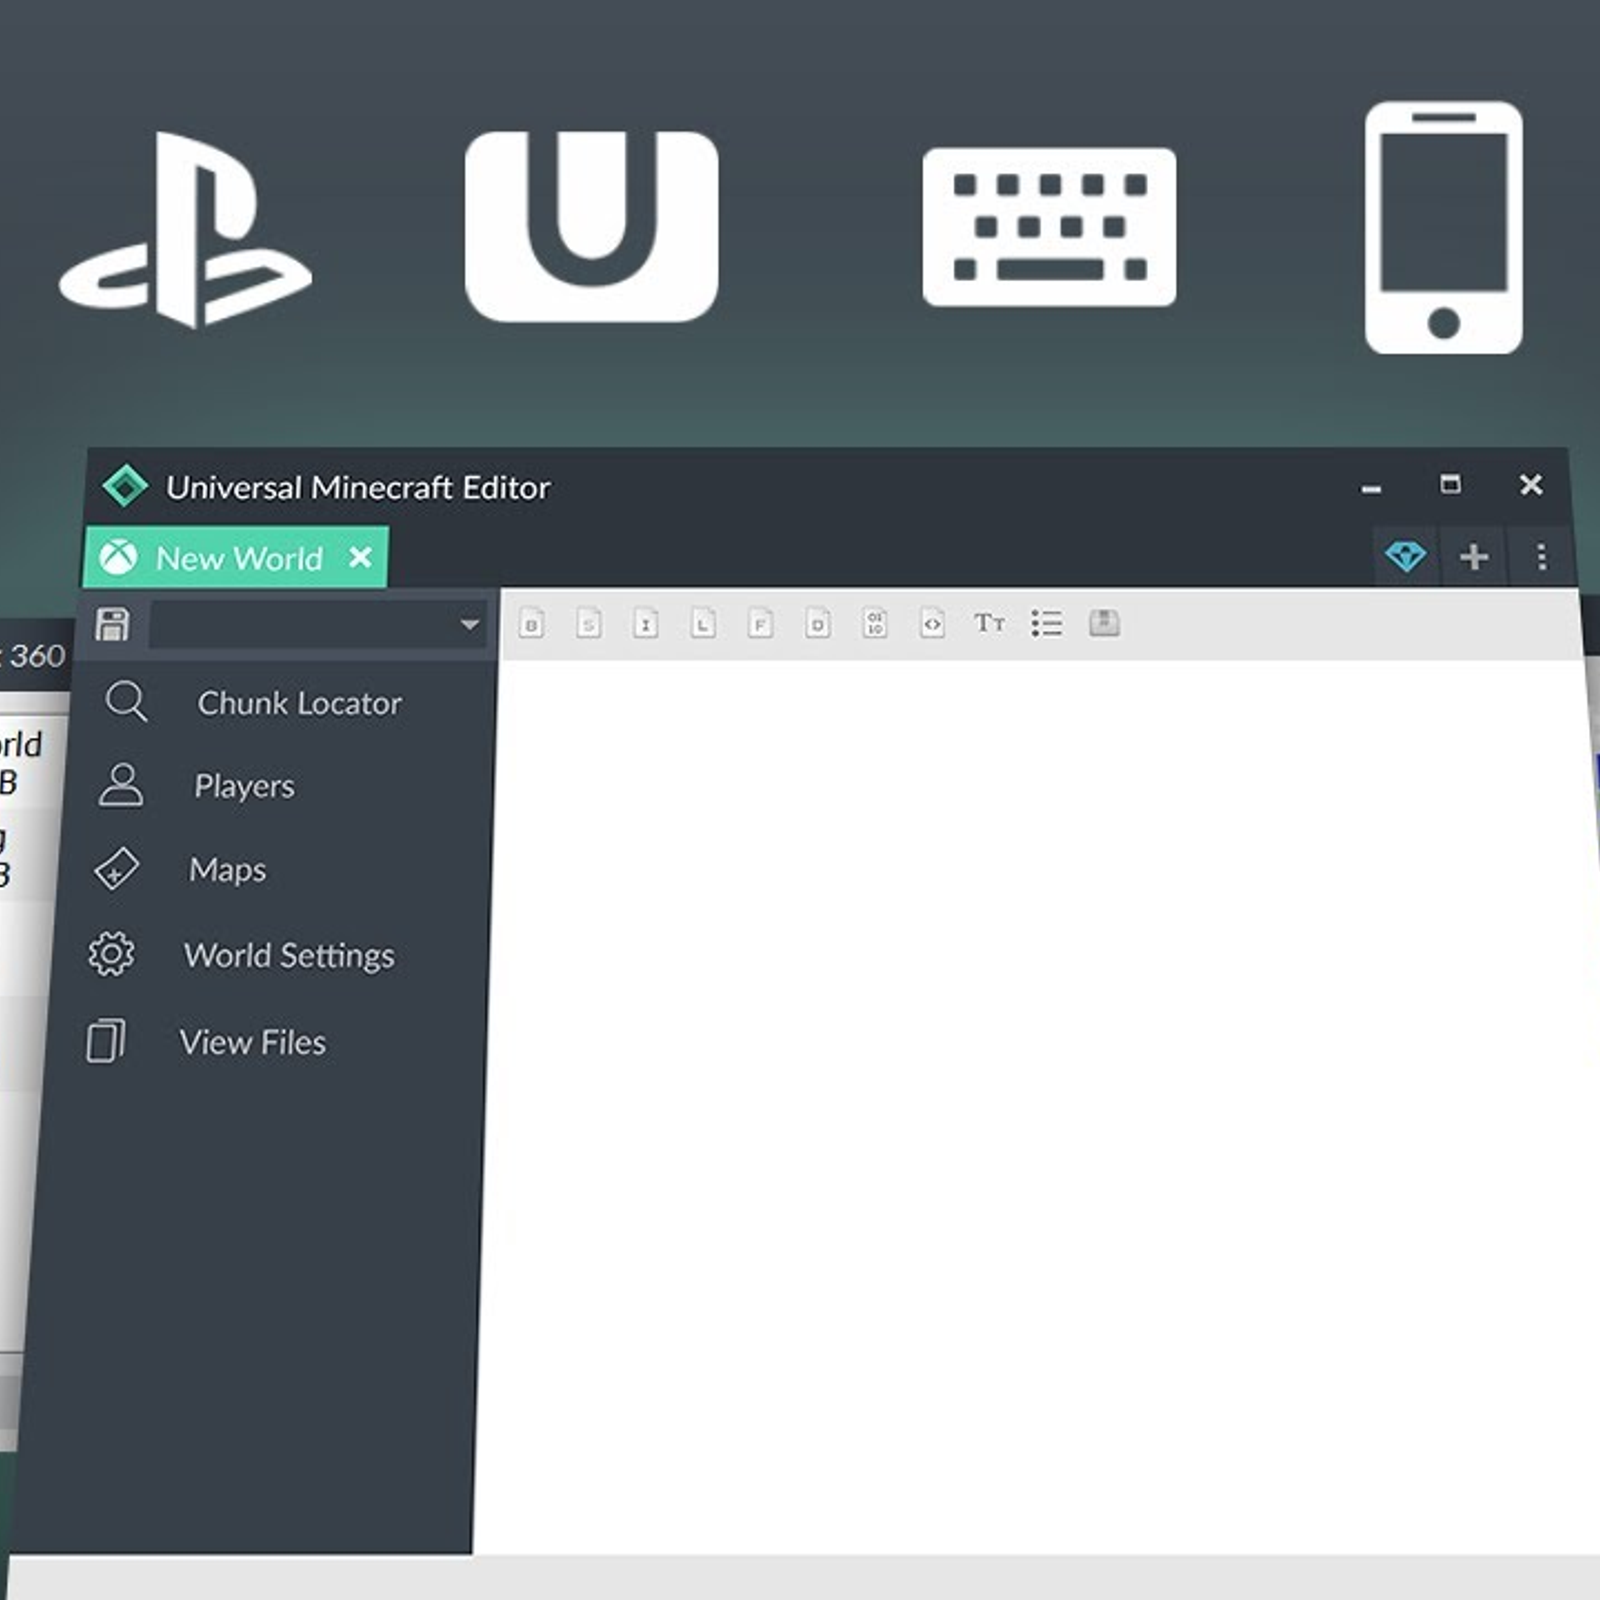Screen dimensions: 1600x1600
Task: Click the Double tag icon
Action: point(817,625)
